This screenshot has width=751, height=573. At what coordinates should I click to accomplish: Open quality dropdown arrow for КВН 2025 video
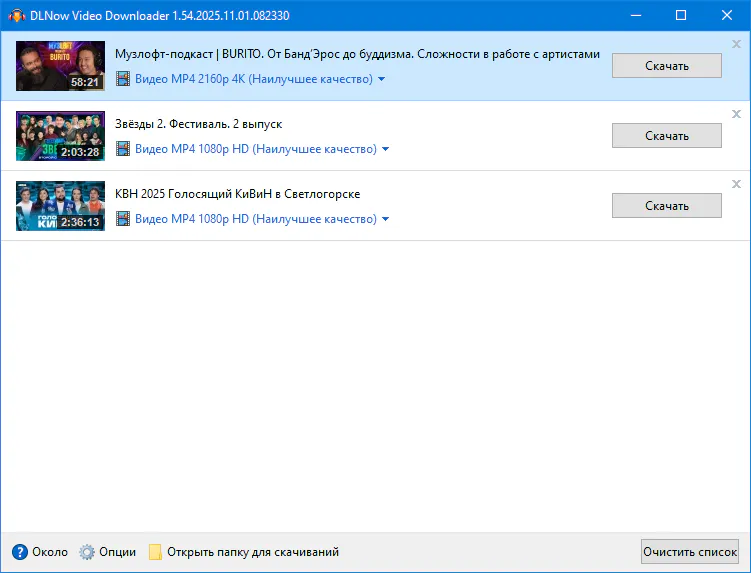pyautogui.click(x=386, y=220)
